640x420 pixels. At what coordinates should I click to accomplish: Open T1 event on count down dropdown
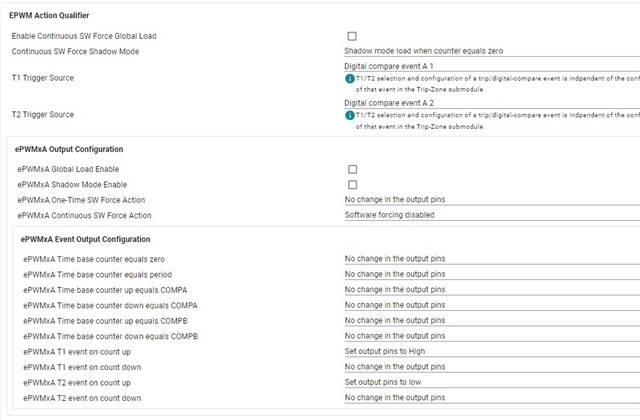(x=490, y=367)
